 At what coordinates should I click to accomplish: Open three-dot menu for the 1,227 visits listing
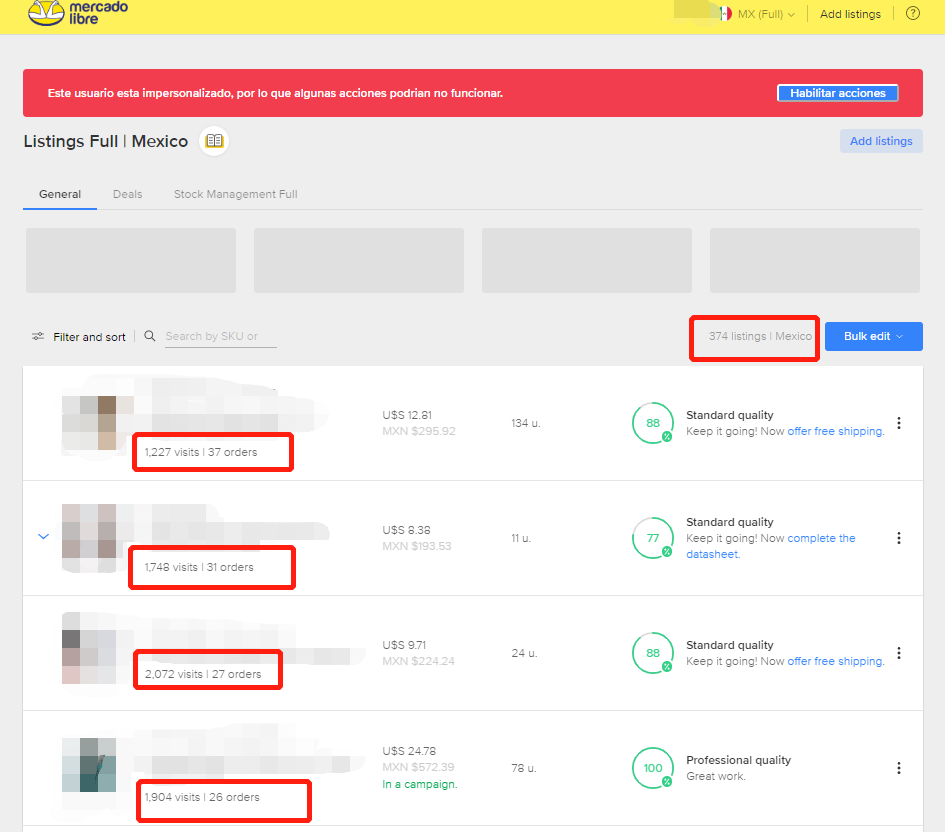898,423
